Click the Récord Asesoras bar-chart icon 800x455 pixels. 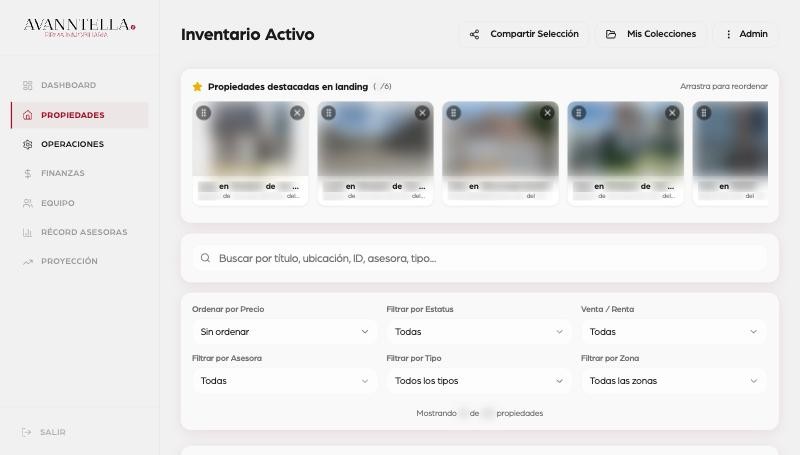tap(28, 233)
